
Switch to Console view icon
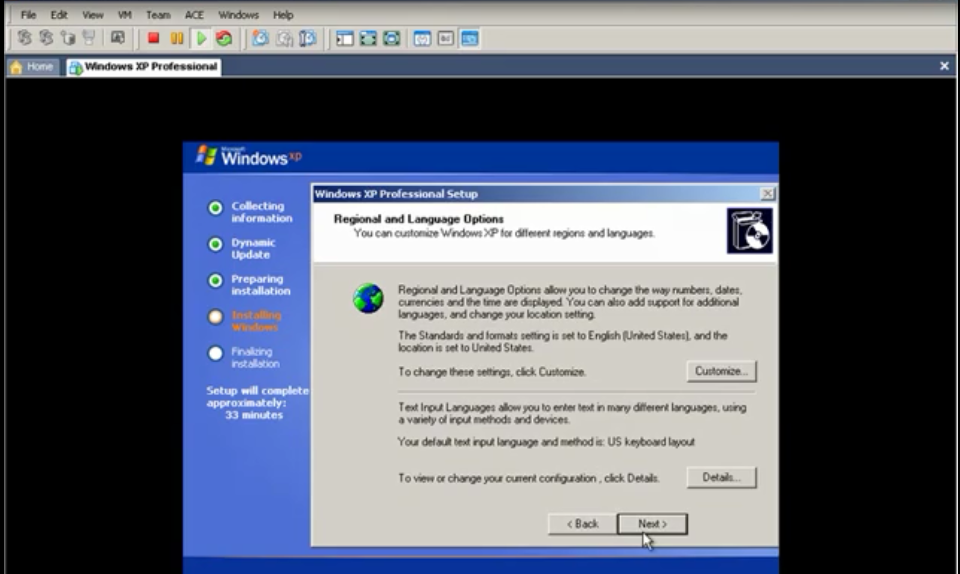470,39
